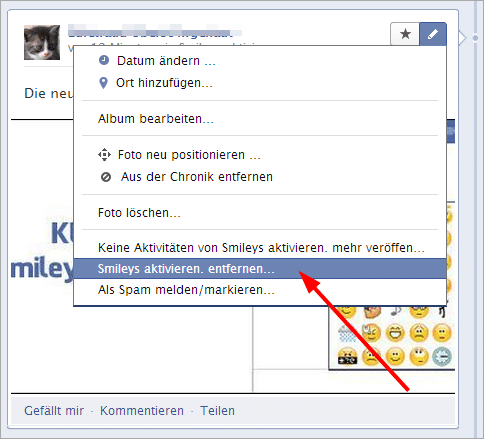The image size is (484, 439).
Task: Click the clock icon beside Datum ändern
Action: click(104, 60)
